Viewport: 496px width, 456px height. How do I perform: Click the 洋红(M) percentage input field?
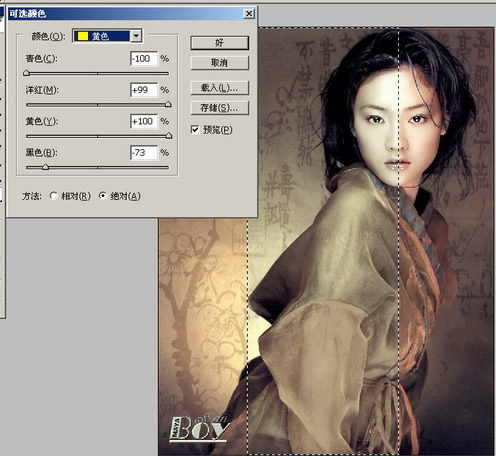143,90
